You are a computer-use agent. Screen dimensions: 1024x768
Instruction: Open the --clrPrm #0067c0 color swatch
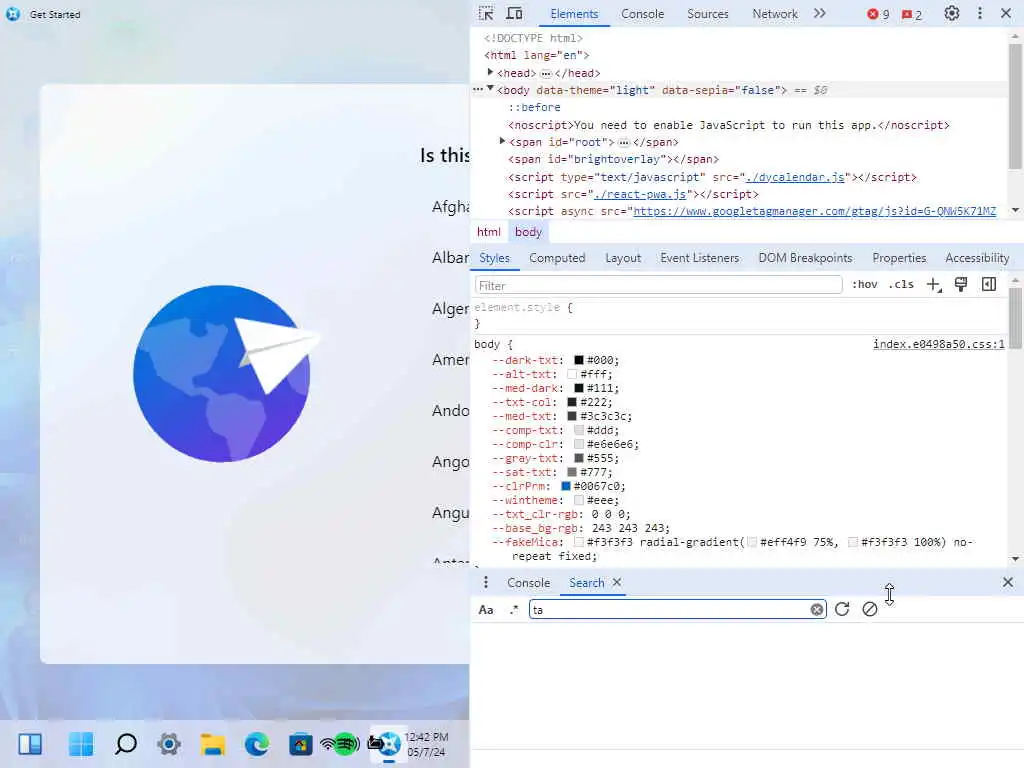[x=566, y=487]
